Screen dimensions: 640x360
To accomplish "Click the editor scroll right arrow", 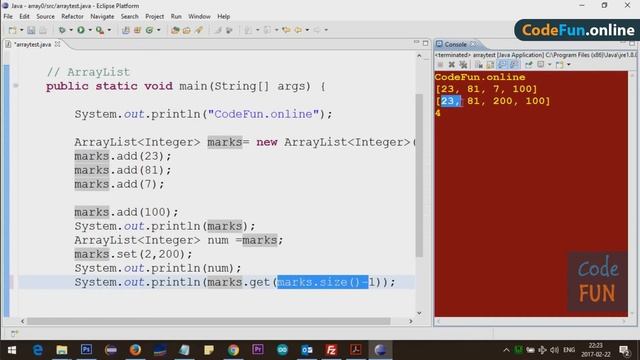I will (x=411, y=322).
